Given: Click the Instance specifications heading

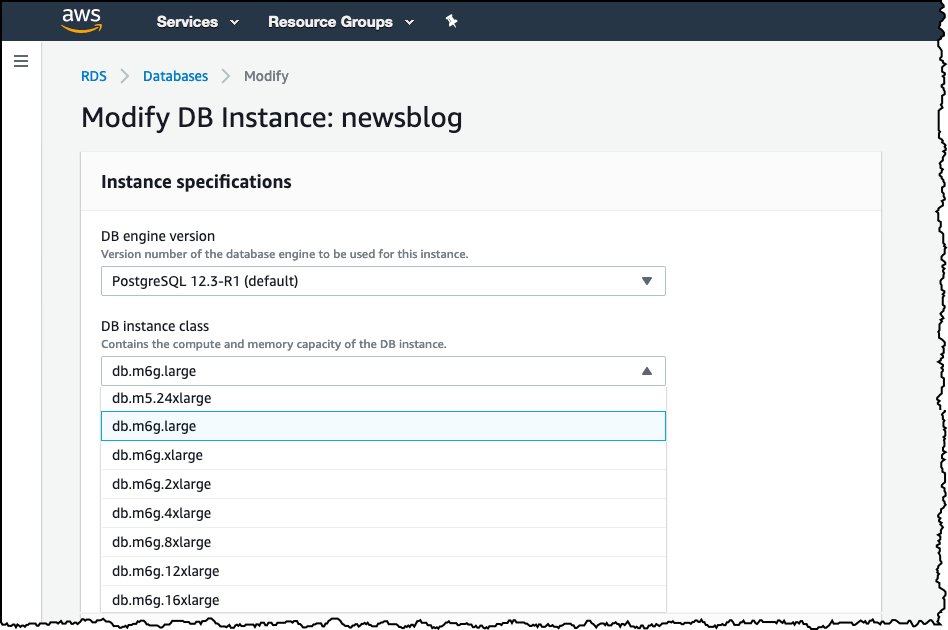Looking at the screenshot, I should point(196,182).
